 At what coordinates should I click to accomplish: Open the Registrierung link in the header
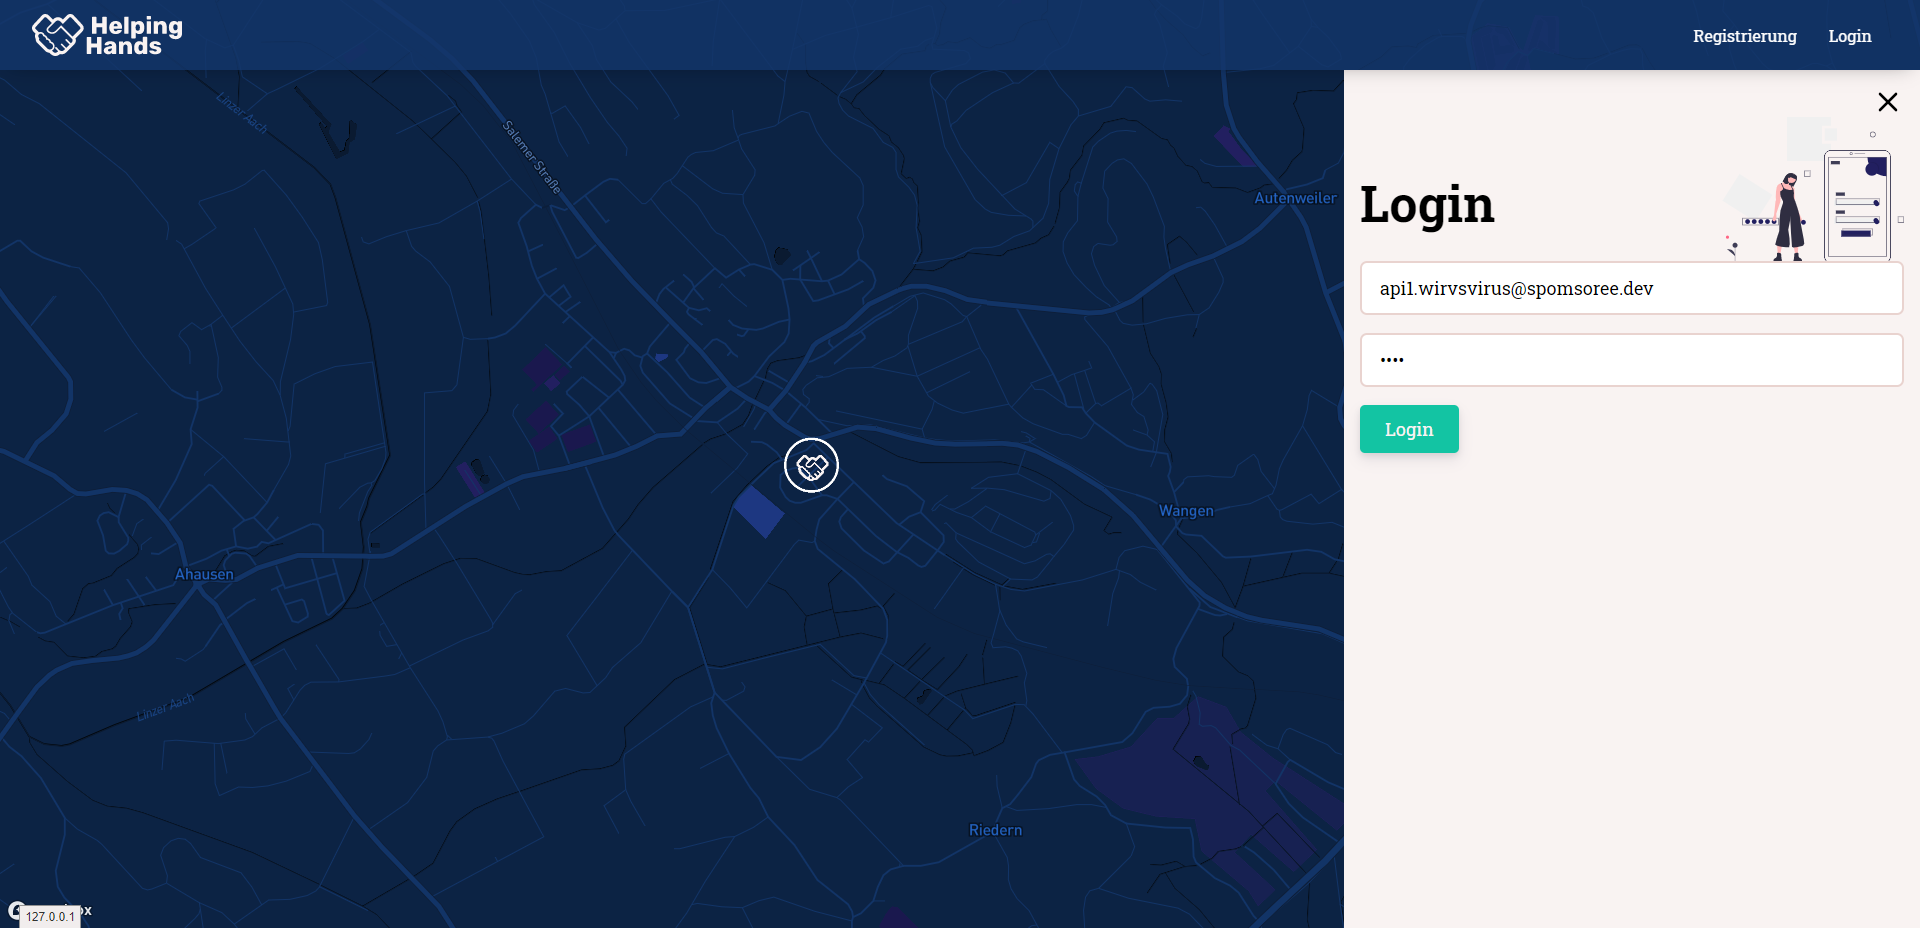pyautogui.click(x=1744, y=36)
